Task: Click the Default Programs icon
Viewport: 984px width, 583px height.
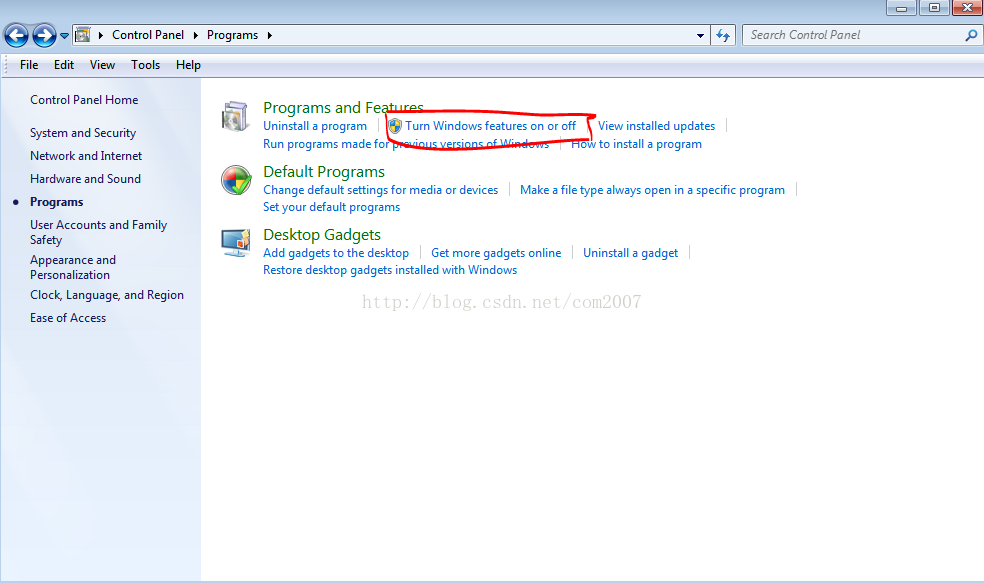Action: pos(236,180)
